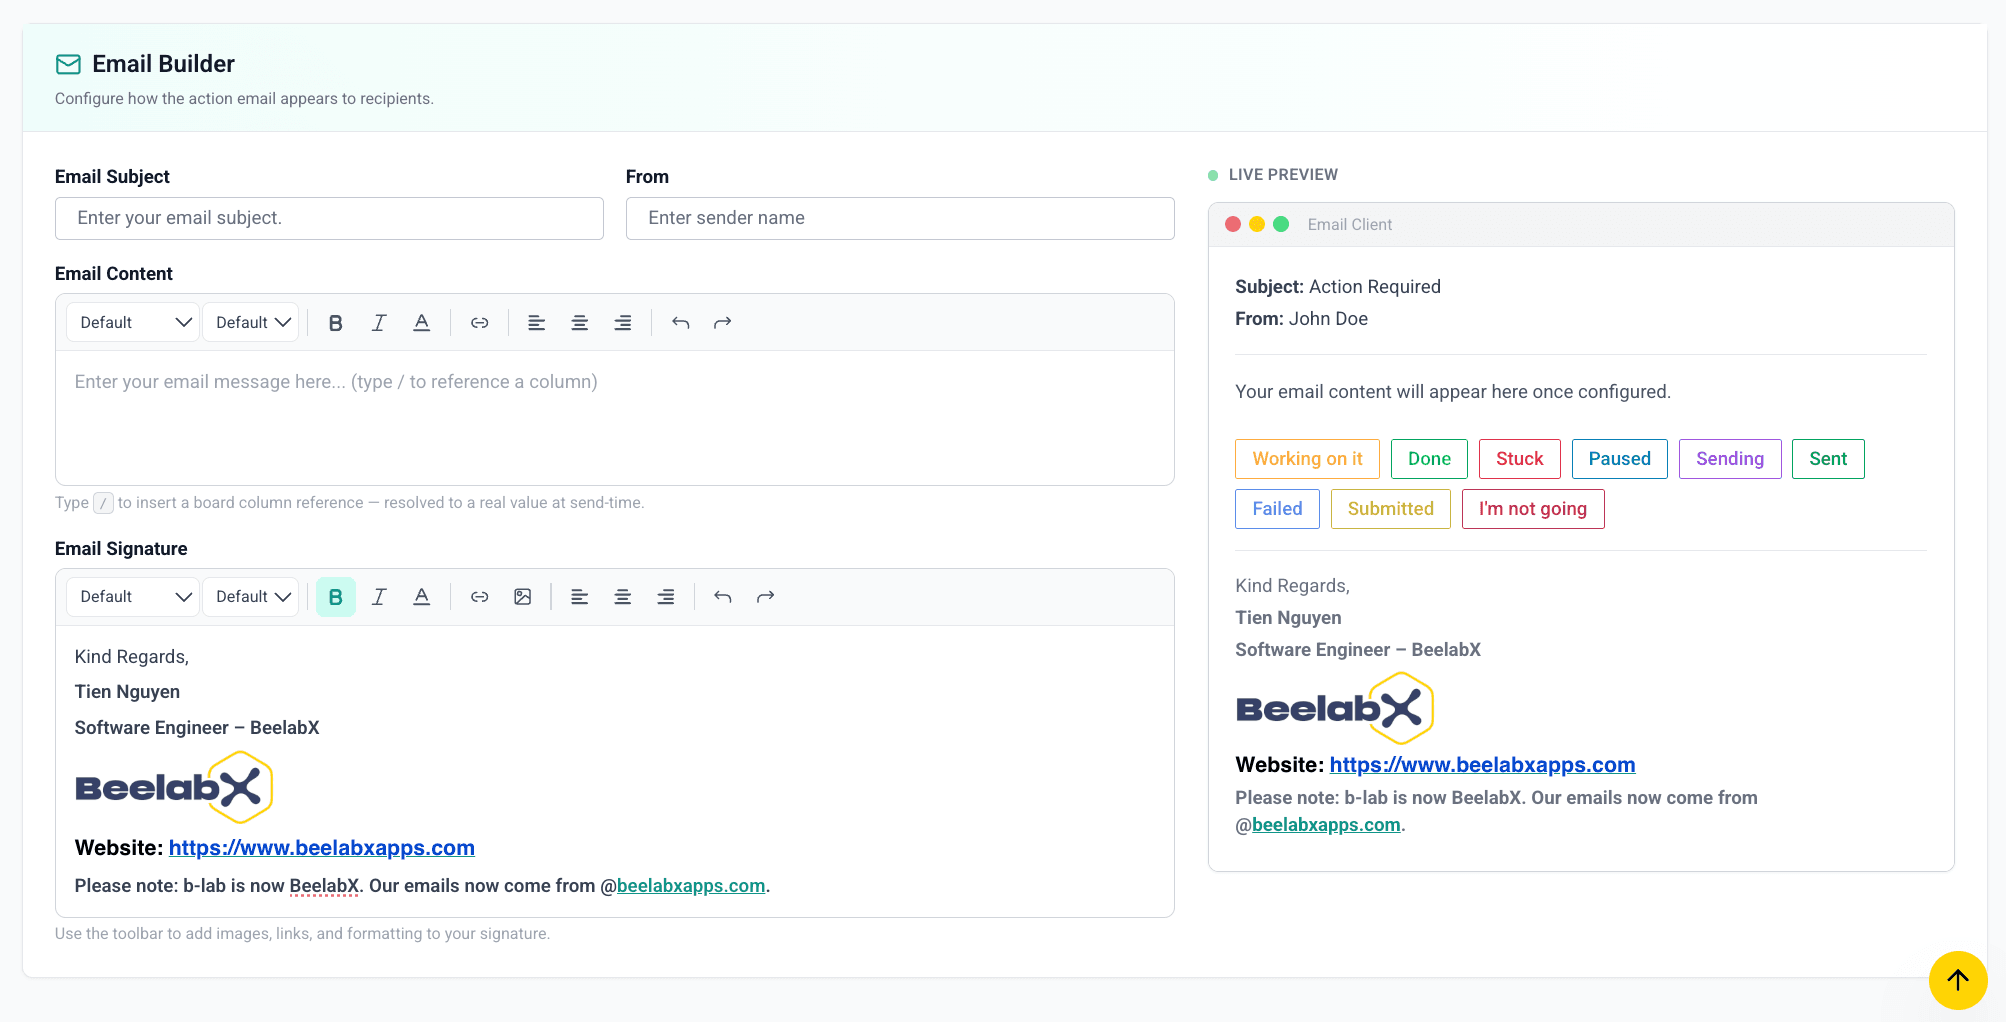
Task: Undo in Email Content toolbar
Action: (681, 322)
